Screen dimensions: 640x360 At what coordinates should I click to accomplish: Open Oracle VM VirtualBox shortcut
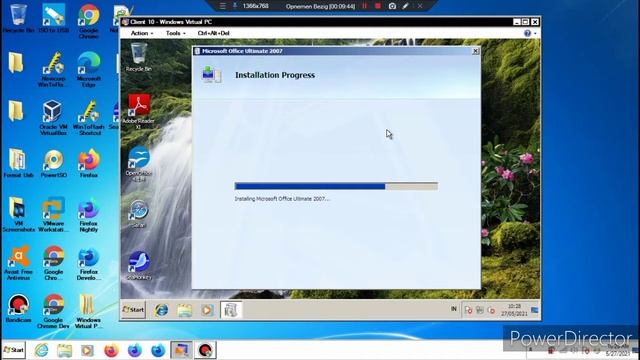[x=53, y=118]
